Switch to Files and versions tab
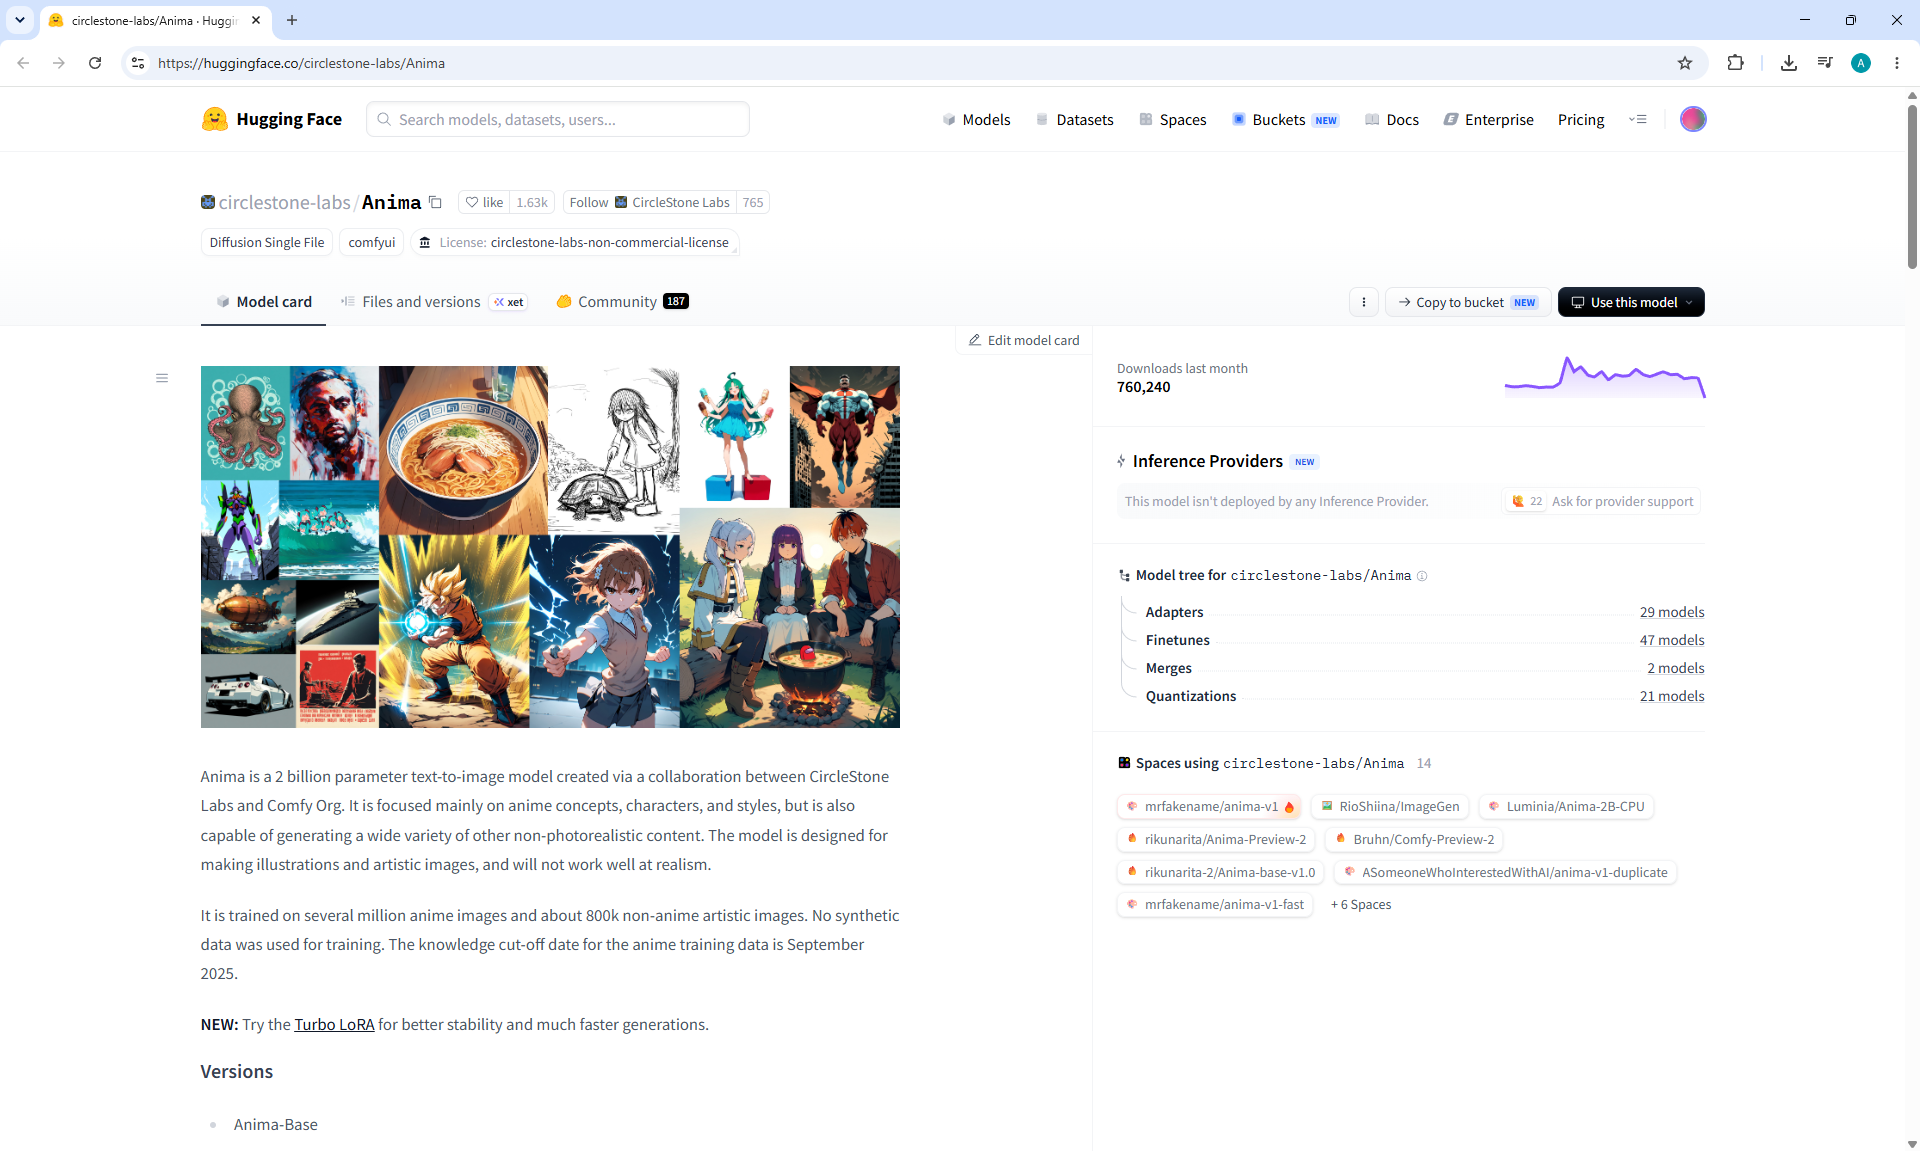The height and width of the screenshot is (1151, 1920). coord(433,302)
